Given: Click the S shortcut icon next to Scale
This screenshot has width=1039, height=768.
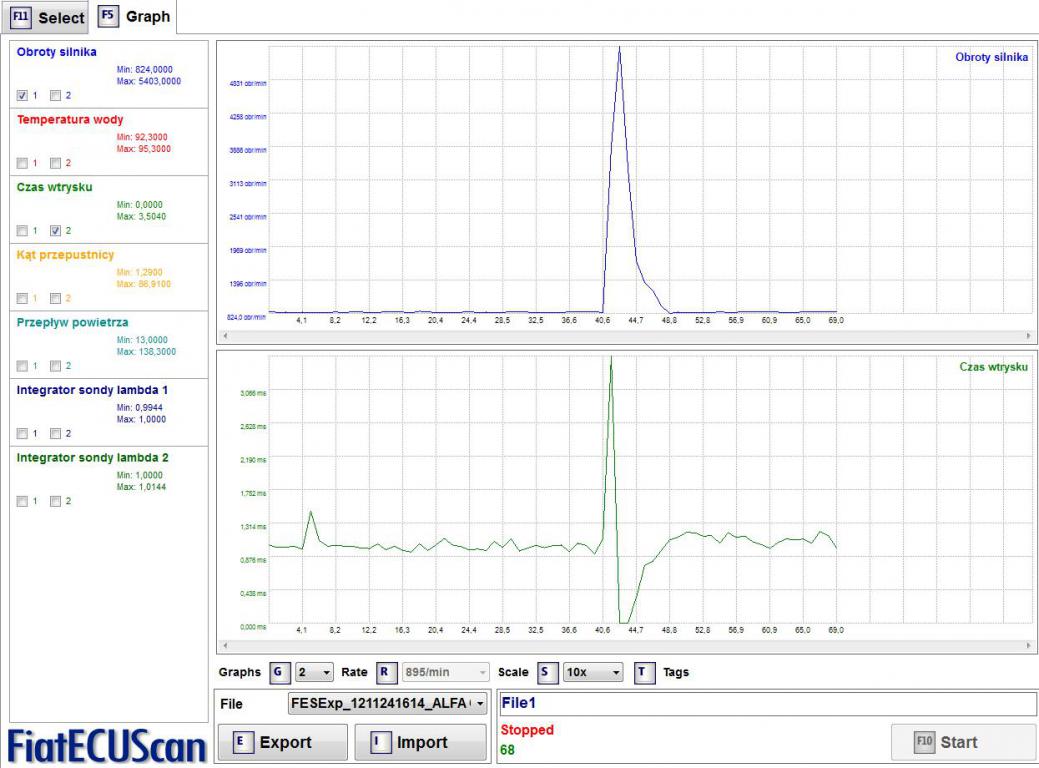Looking at the screenshot, I should click(x=546, y=673).
